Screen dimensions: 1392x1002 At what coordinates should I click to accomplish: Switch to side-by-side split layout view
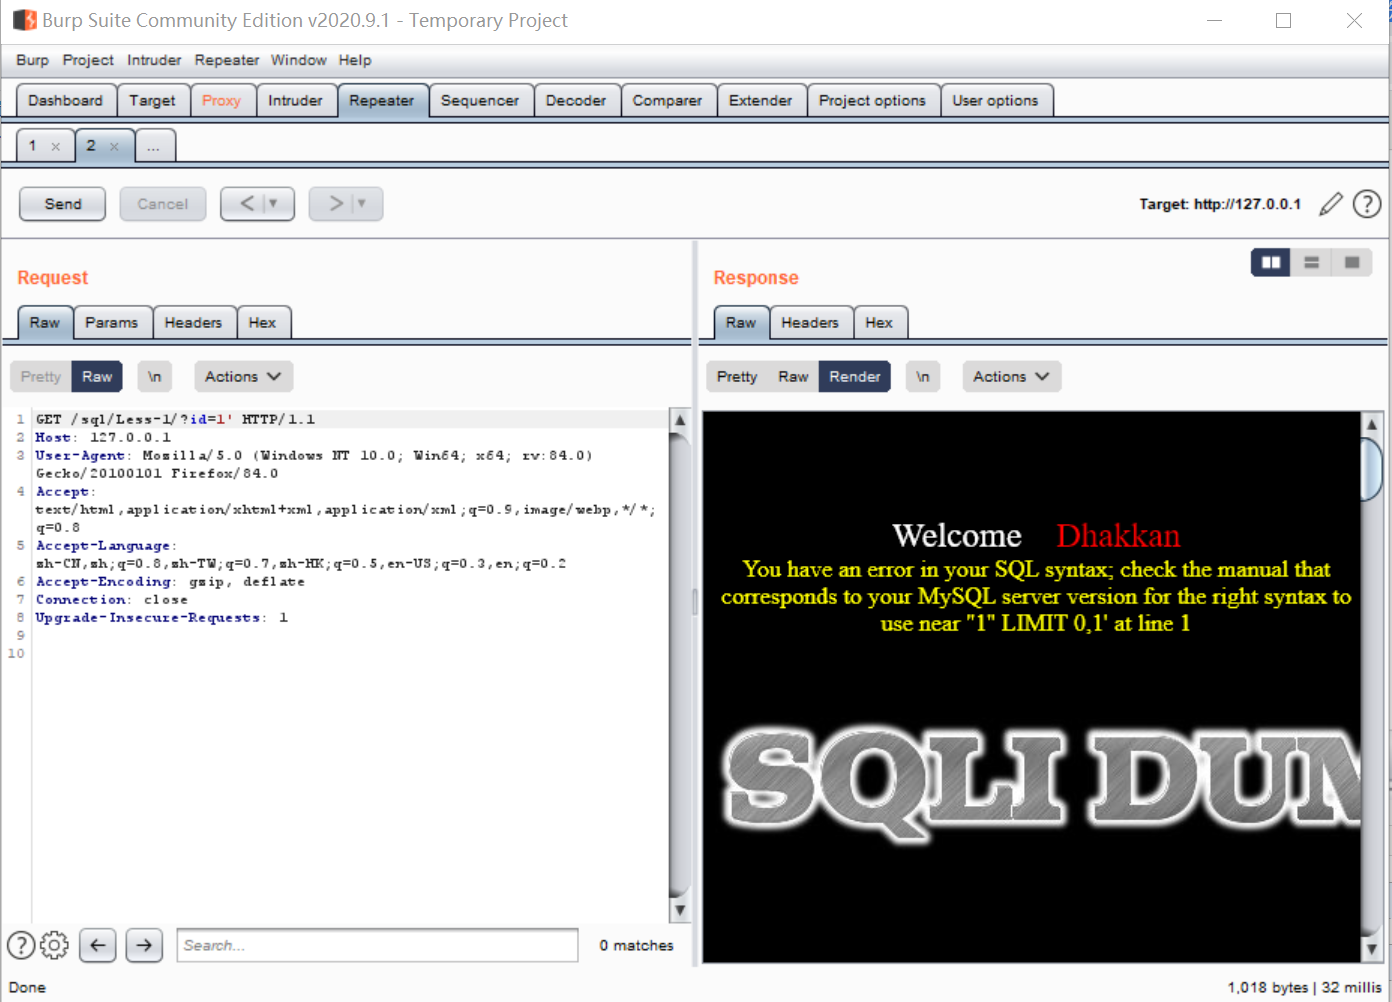point(1271,262)
